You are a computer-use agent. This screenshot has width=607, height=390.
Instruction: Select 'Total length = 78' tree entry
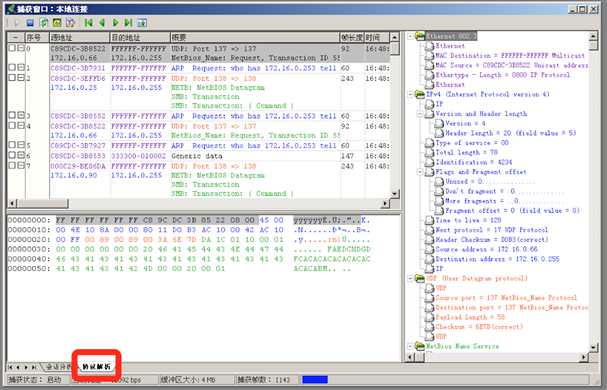point(466,152)
